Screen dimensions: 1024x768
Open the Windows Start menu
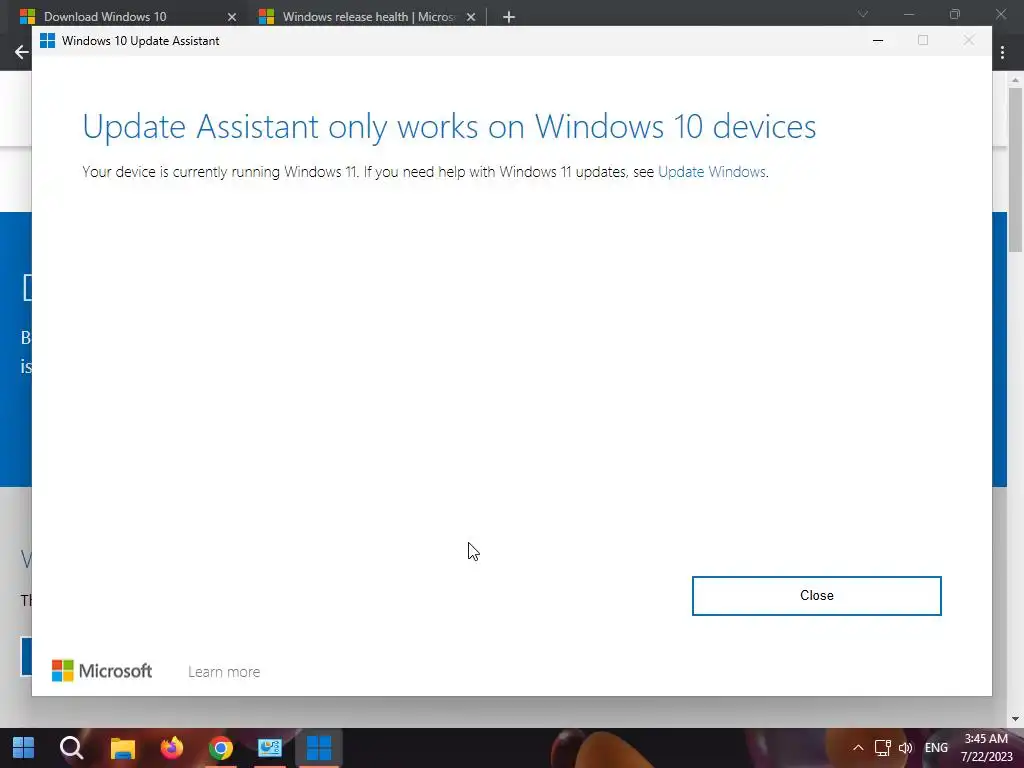pos(24,748)
